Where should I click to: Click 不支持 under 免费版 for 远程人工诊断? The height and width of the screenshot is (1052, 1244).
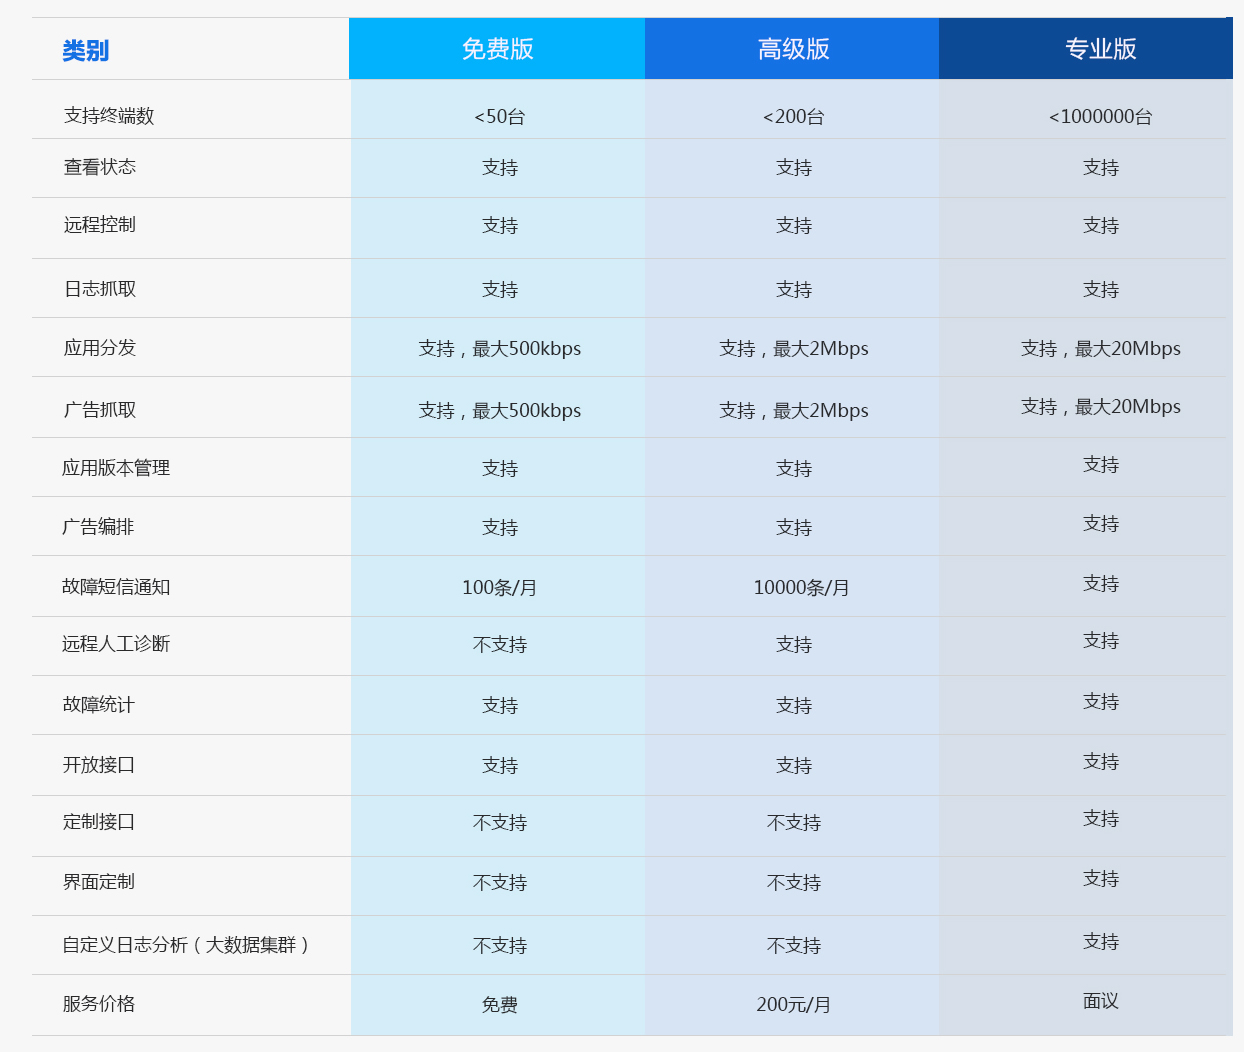point(499,645)
